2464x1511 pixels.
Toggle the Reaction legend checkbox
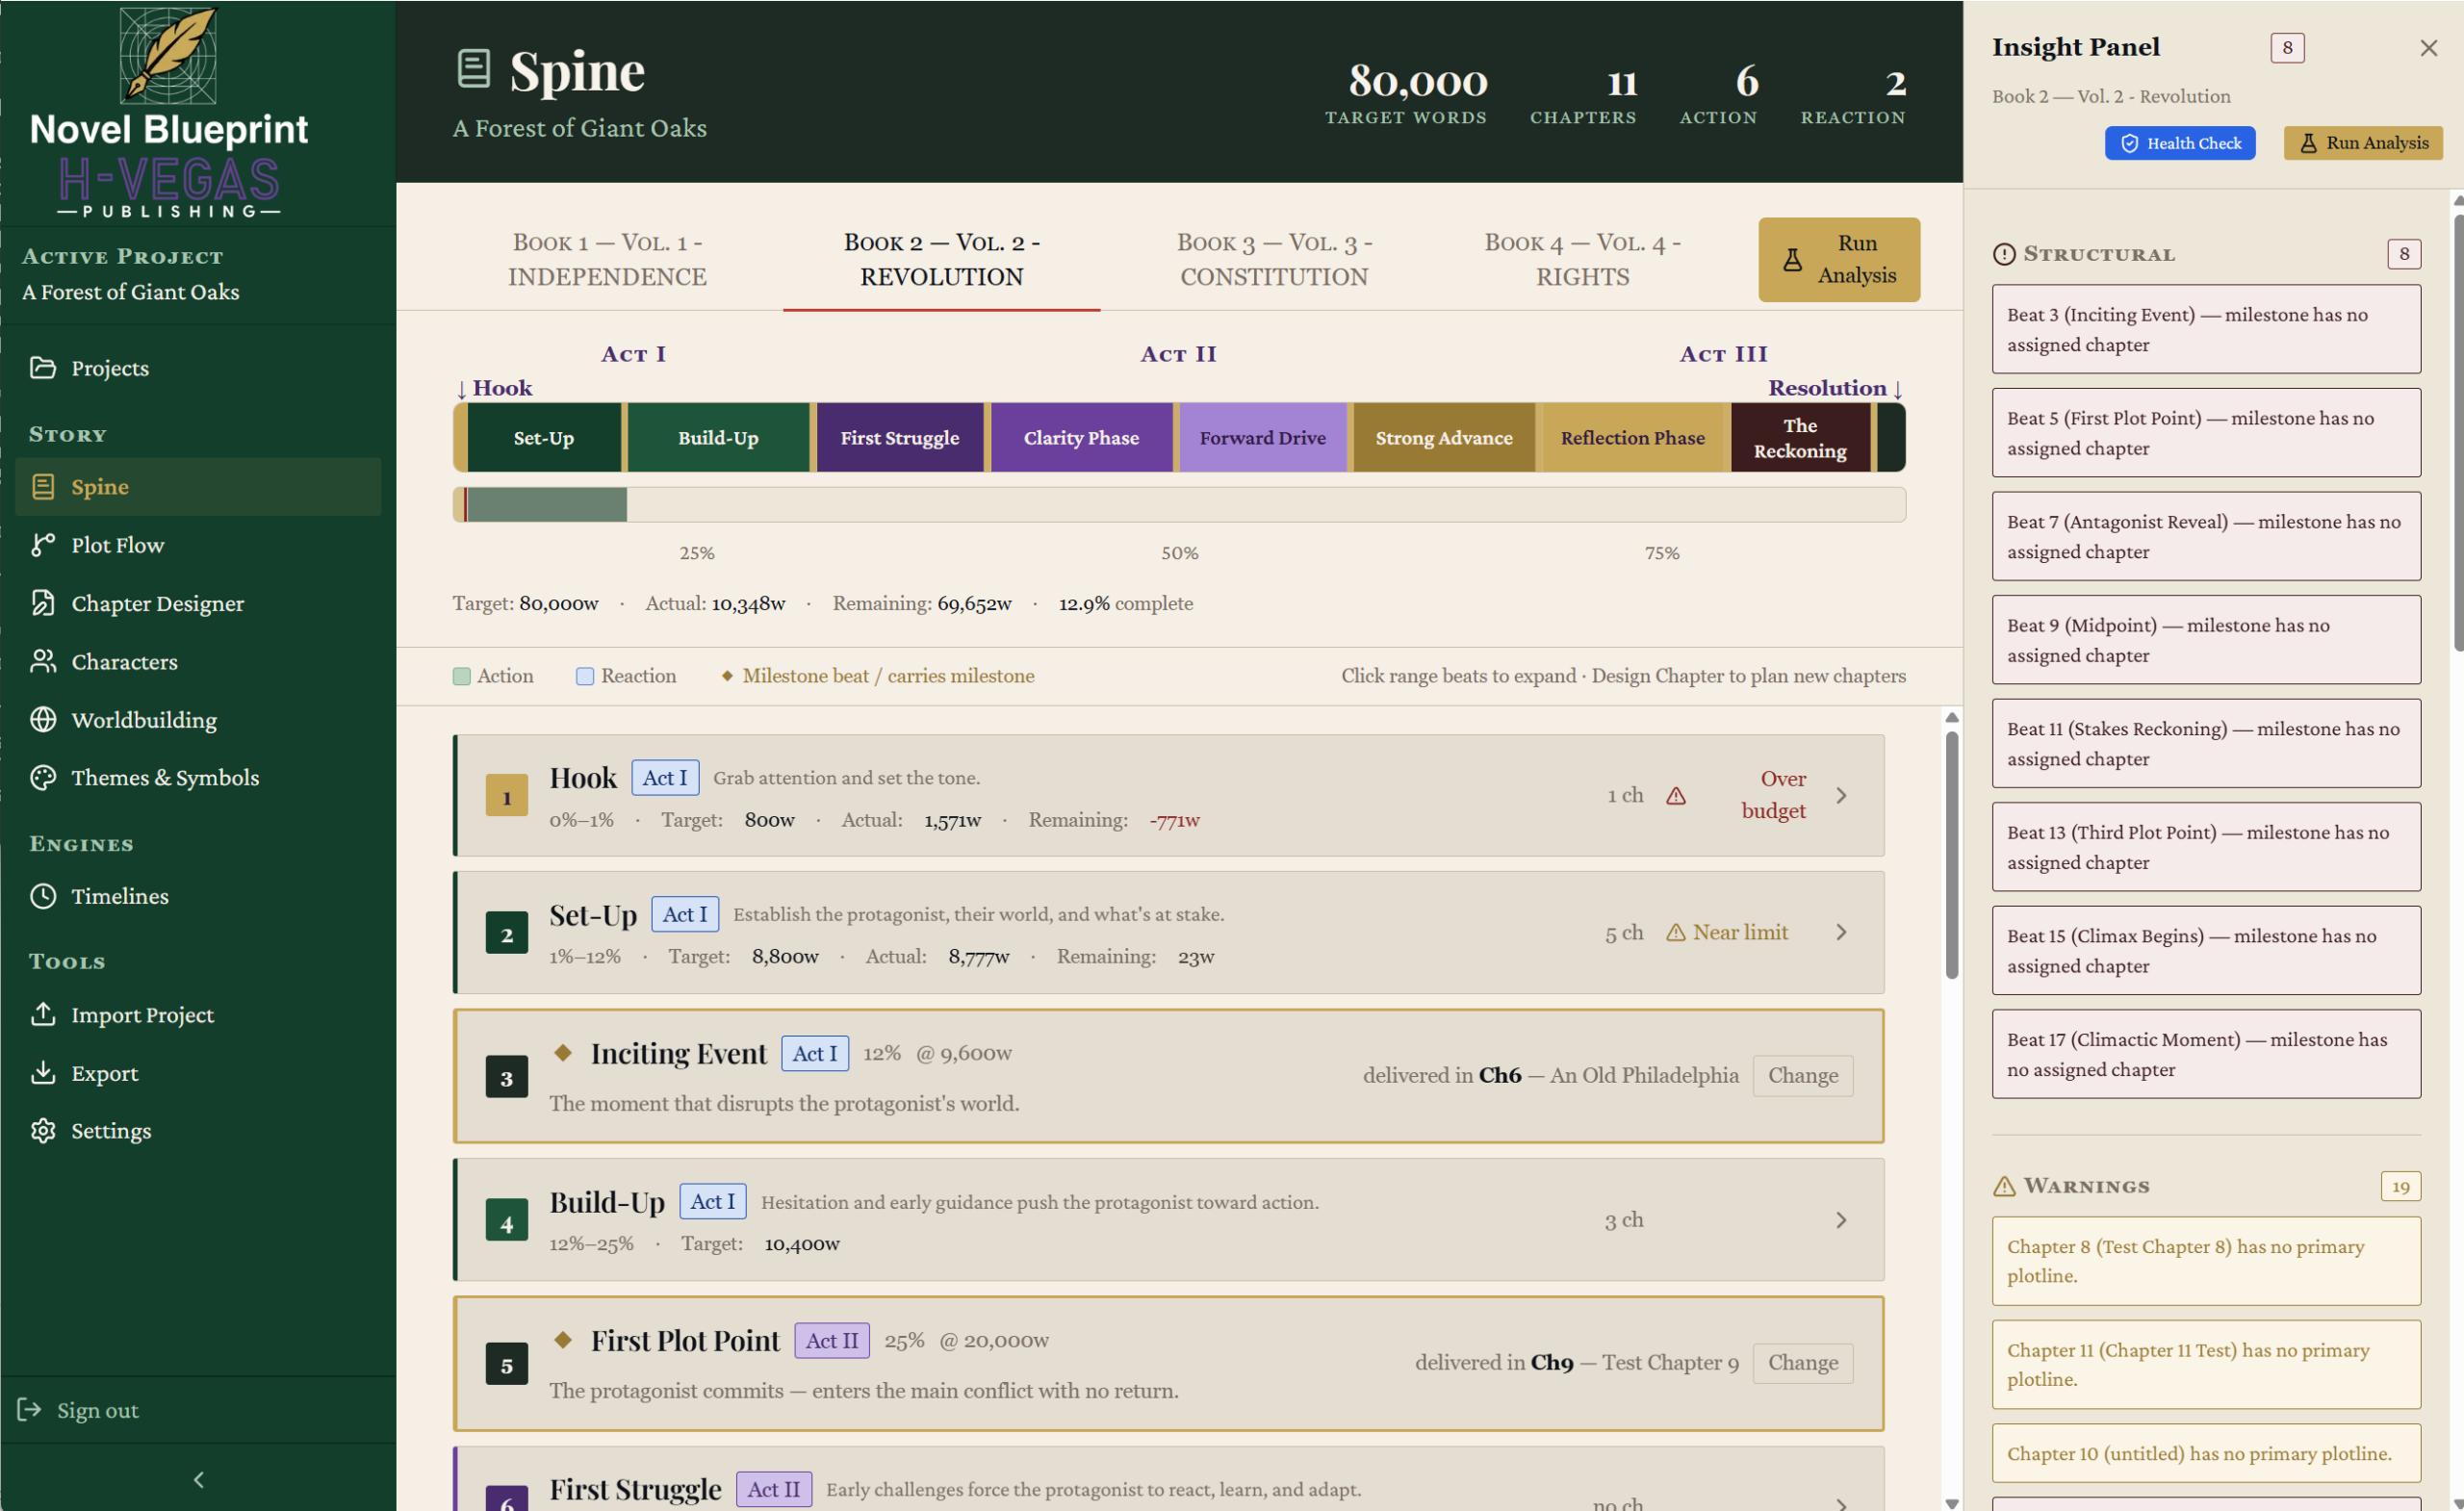[x=585, y=676]
